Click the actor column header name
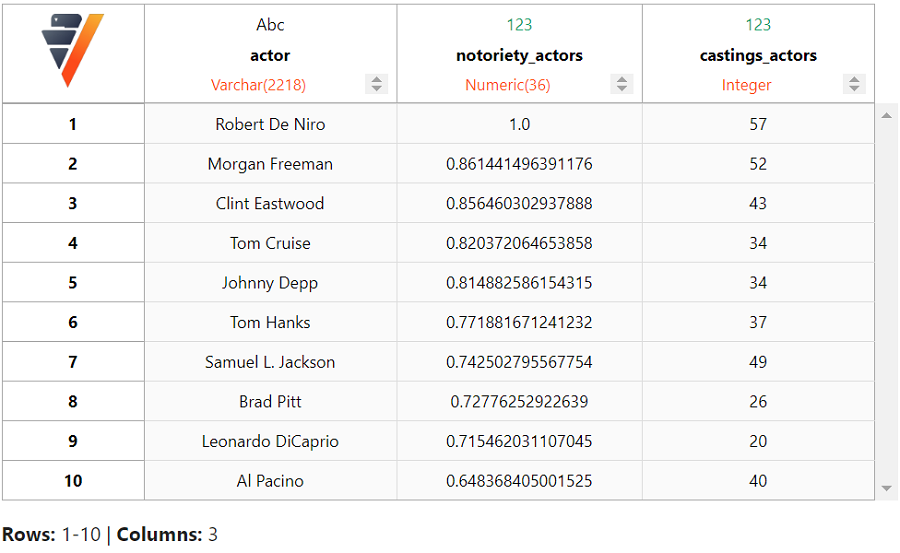 pyautogui.click(x=270, y=56)
